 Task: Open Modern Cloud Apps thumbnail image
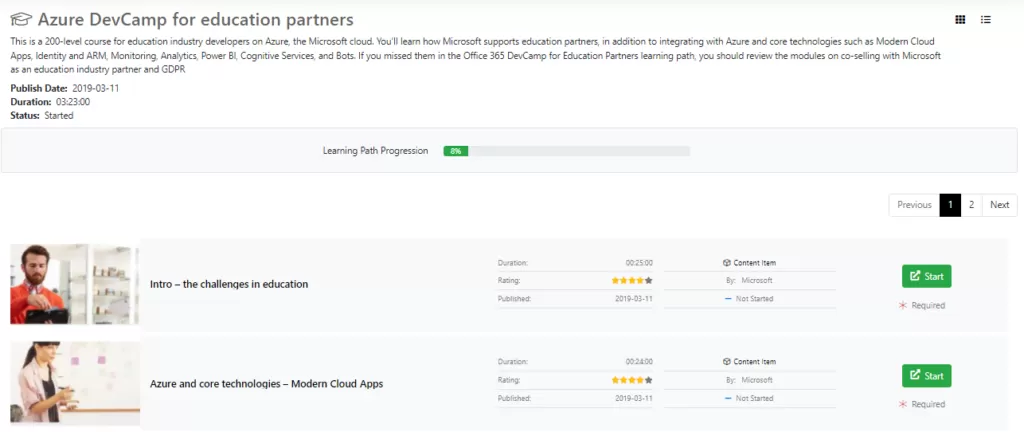click(x=74, y=384)
